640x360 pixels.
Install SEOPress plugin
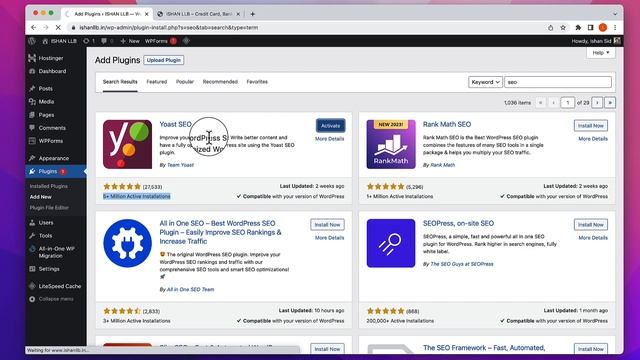point(591,224)
